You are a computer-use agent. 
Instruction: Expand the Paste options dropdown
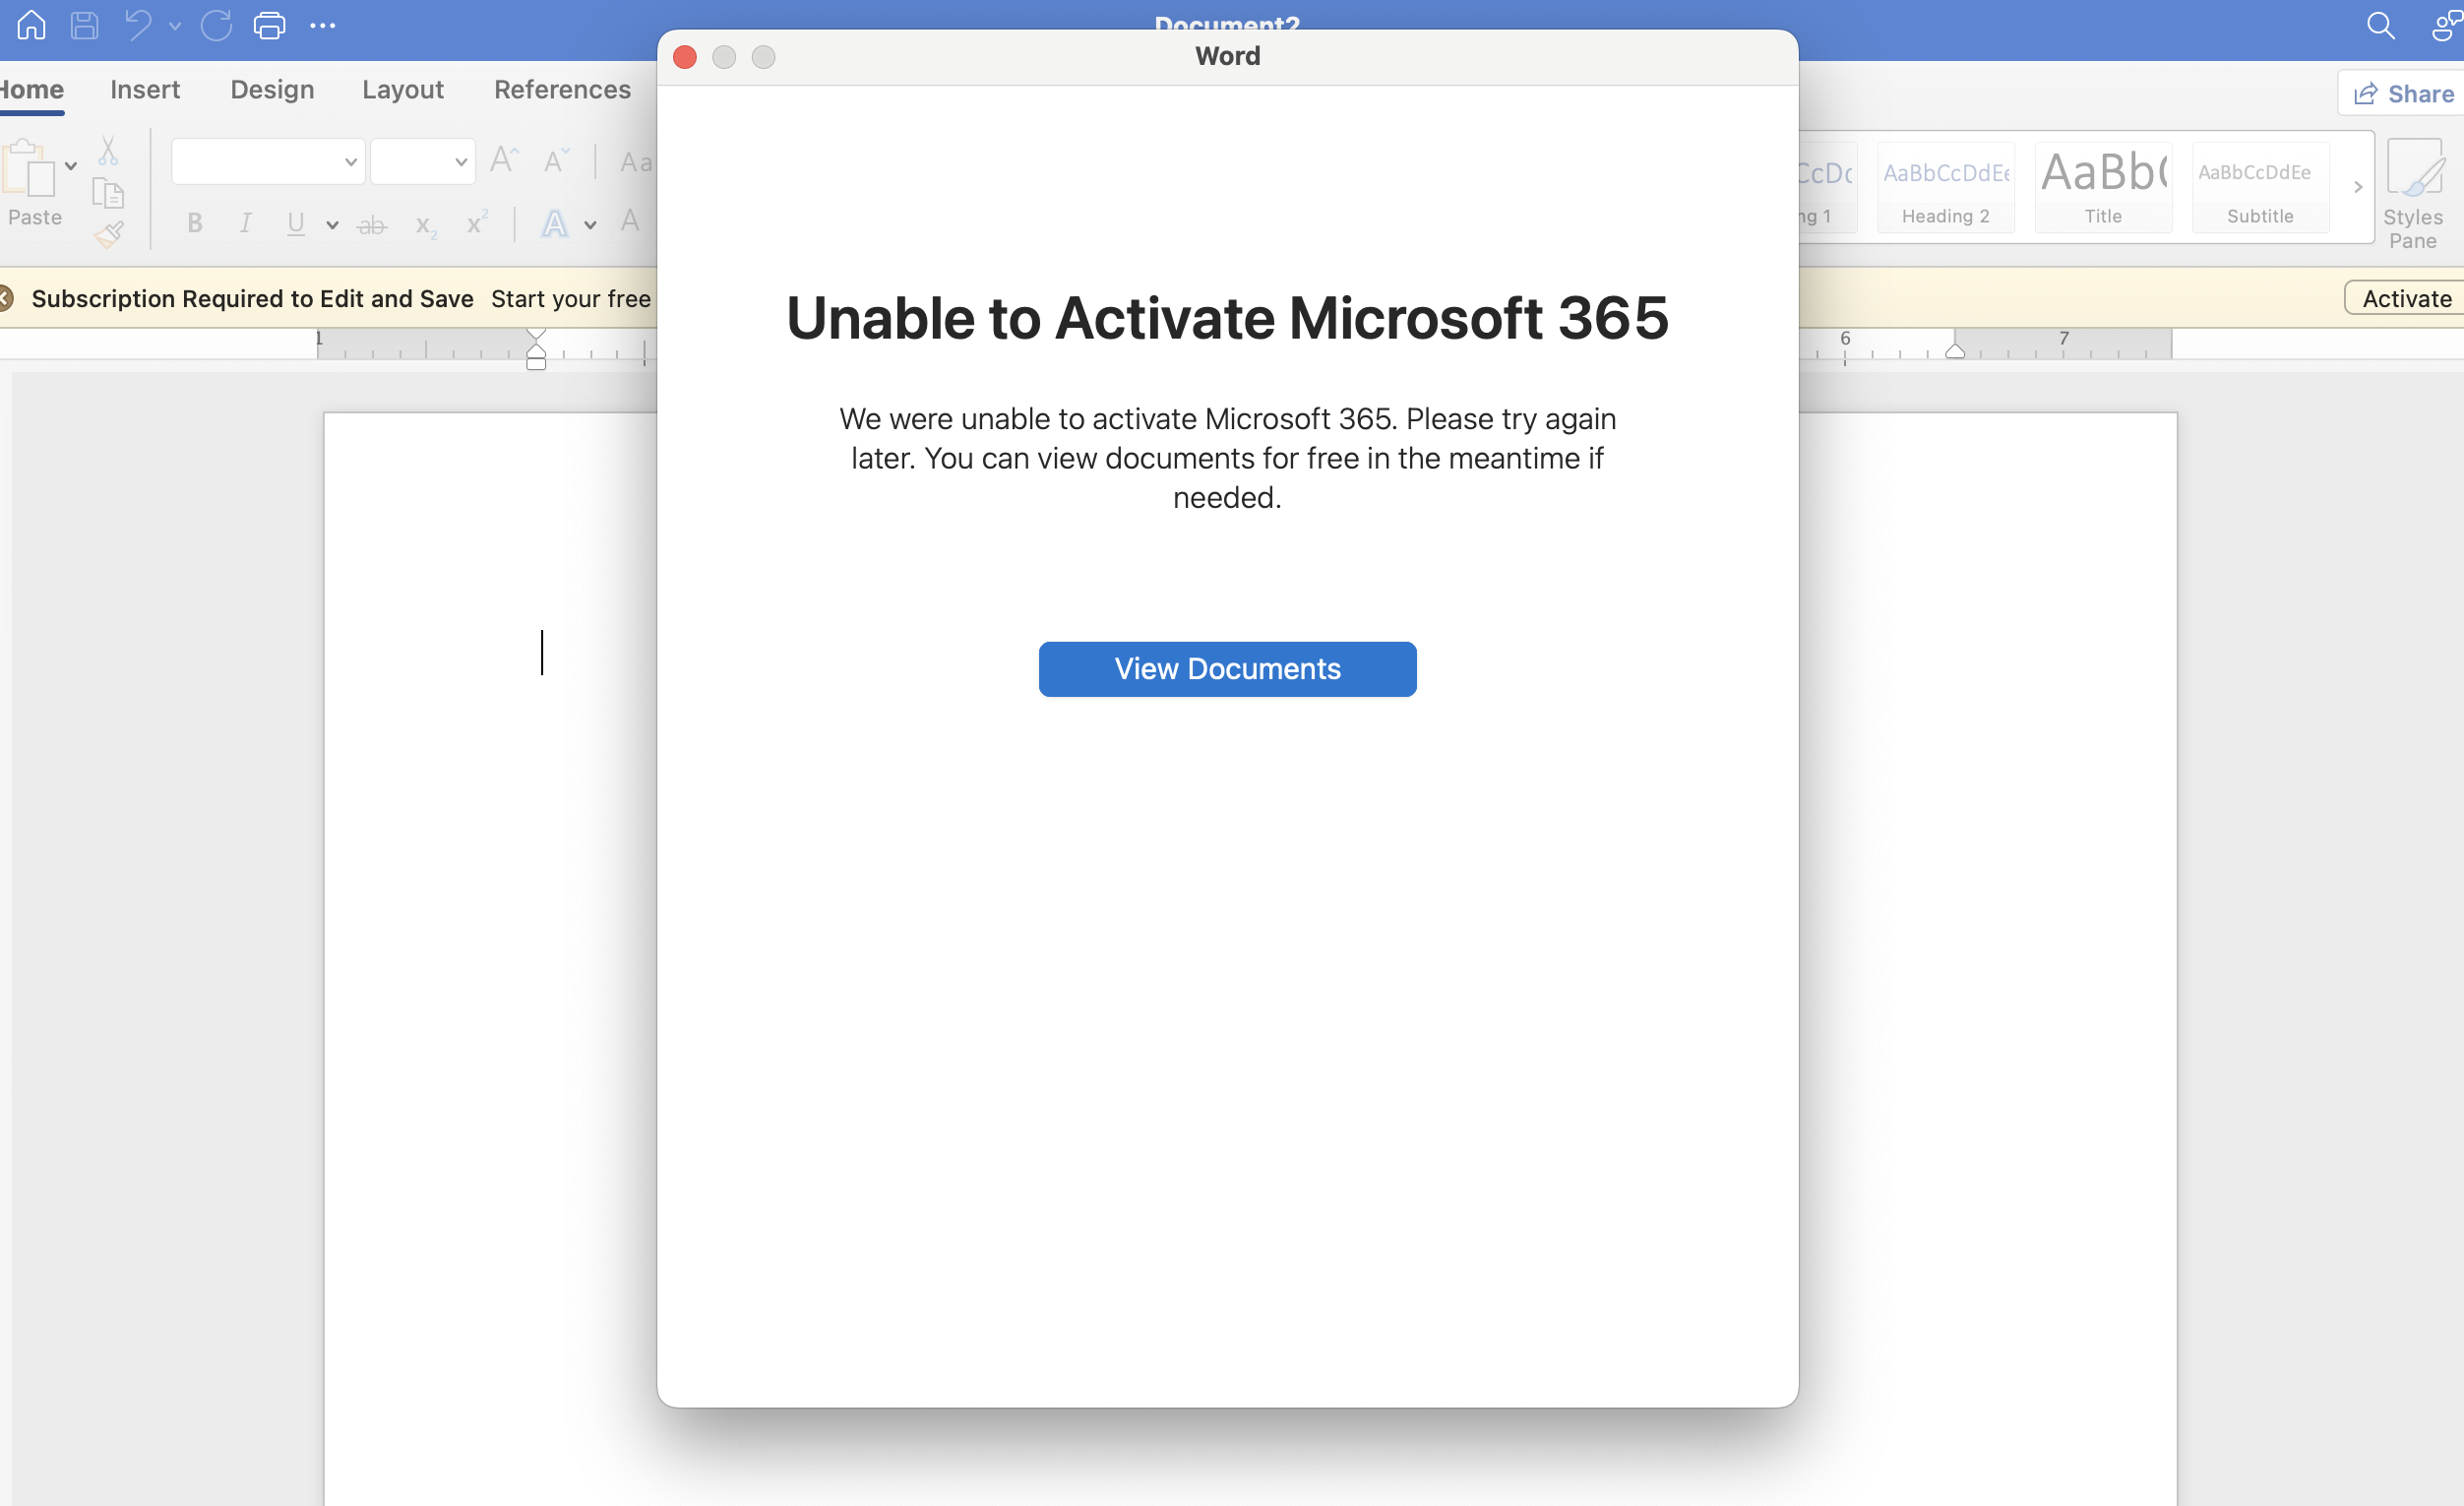(x=71, y=166)
